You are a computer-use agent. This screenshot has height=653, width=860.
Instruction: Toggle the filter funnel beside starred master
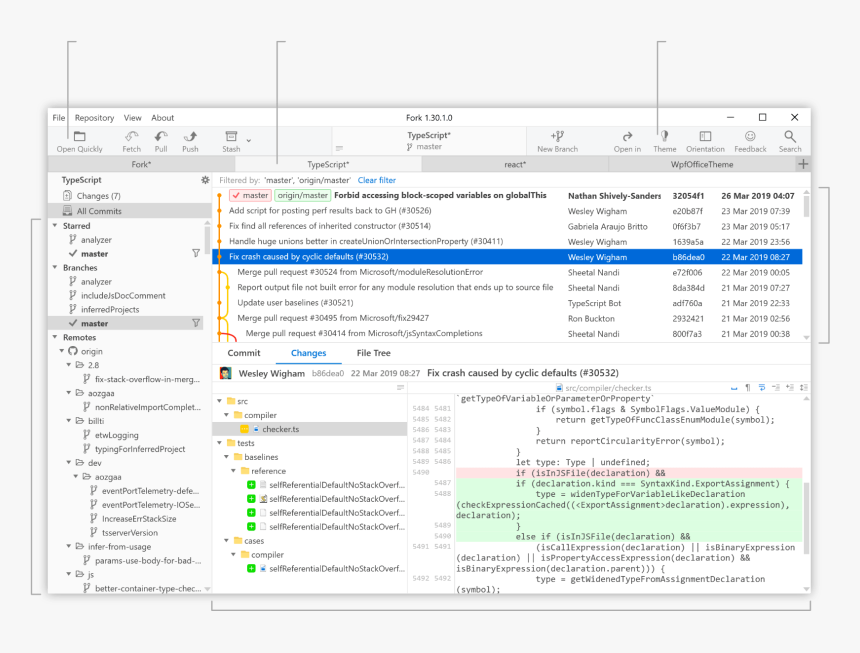click(196, 254)
